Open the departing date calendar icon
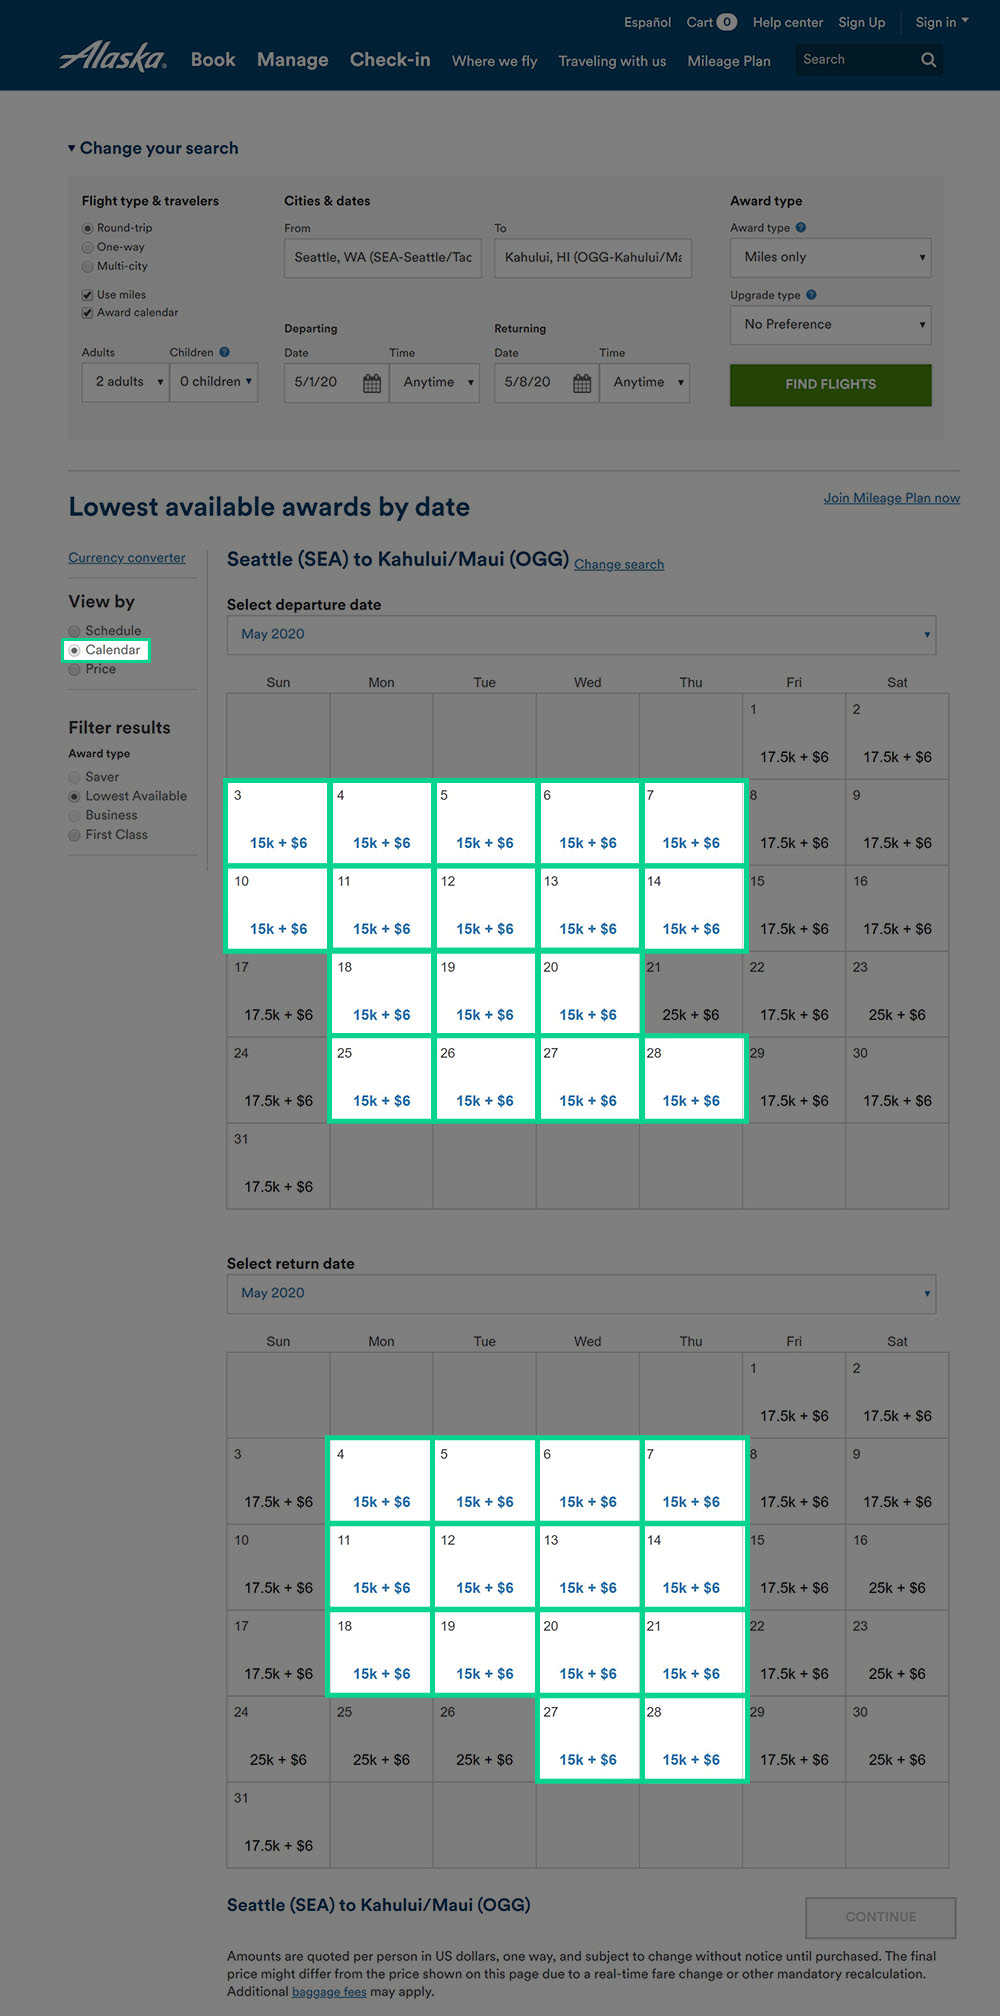This screenshot has width=1000, height=2016. coord(372,383)
